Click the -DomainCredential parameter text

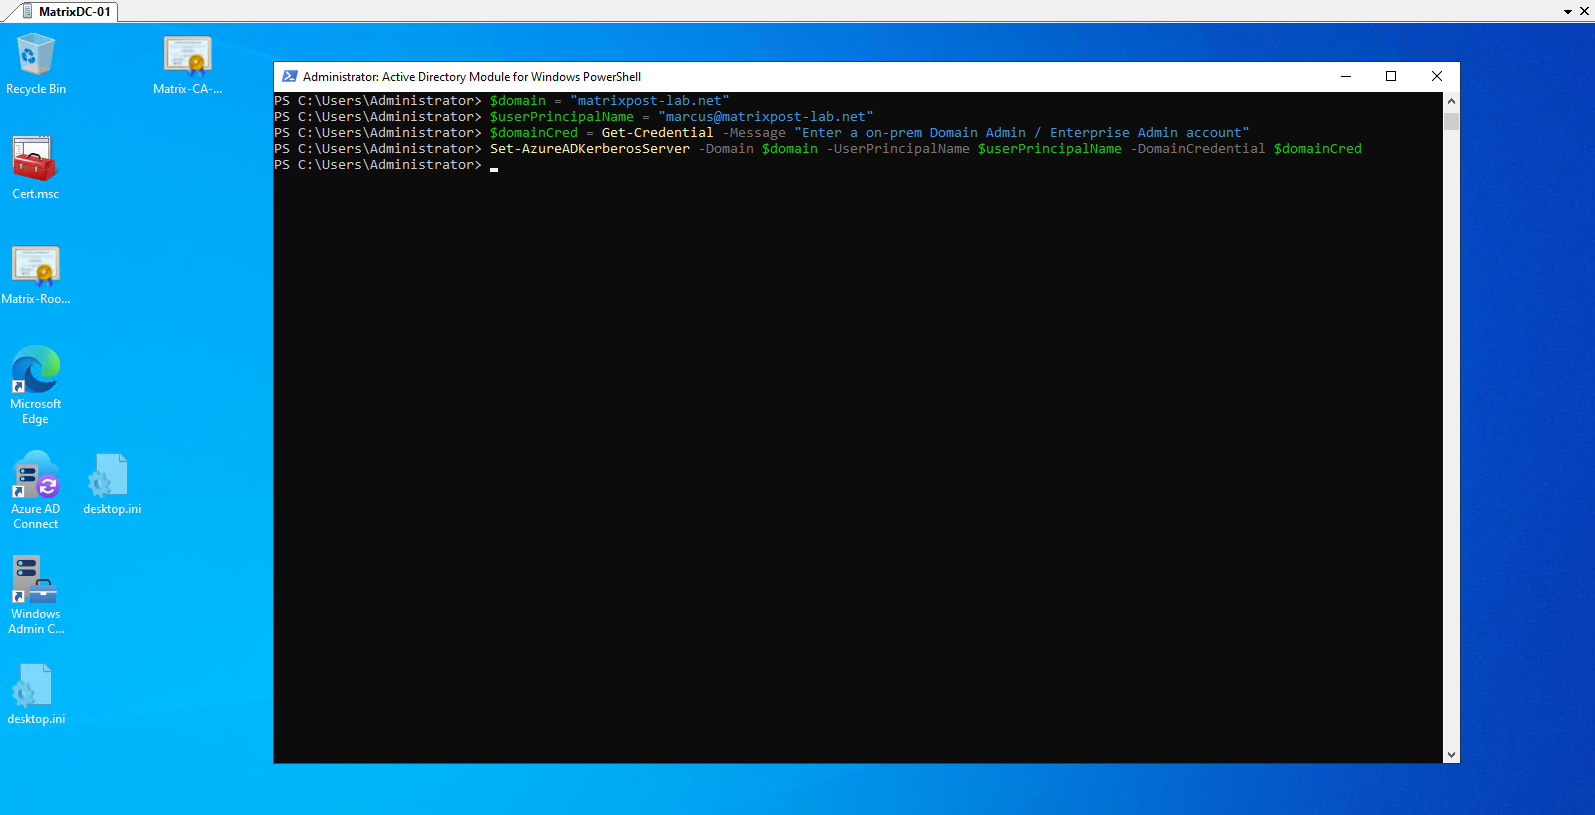click(1198, 149)
